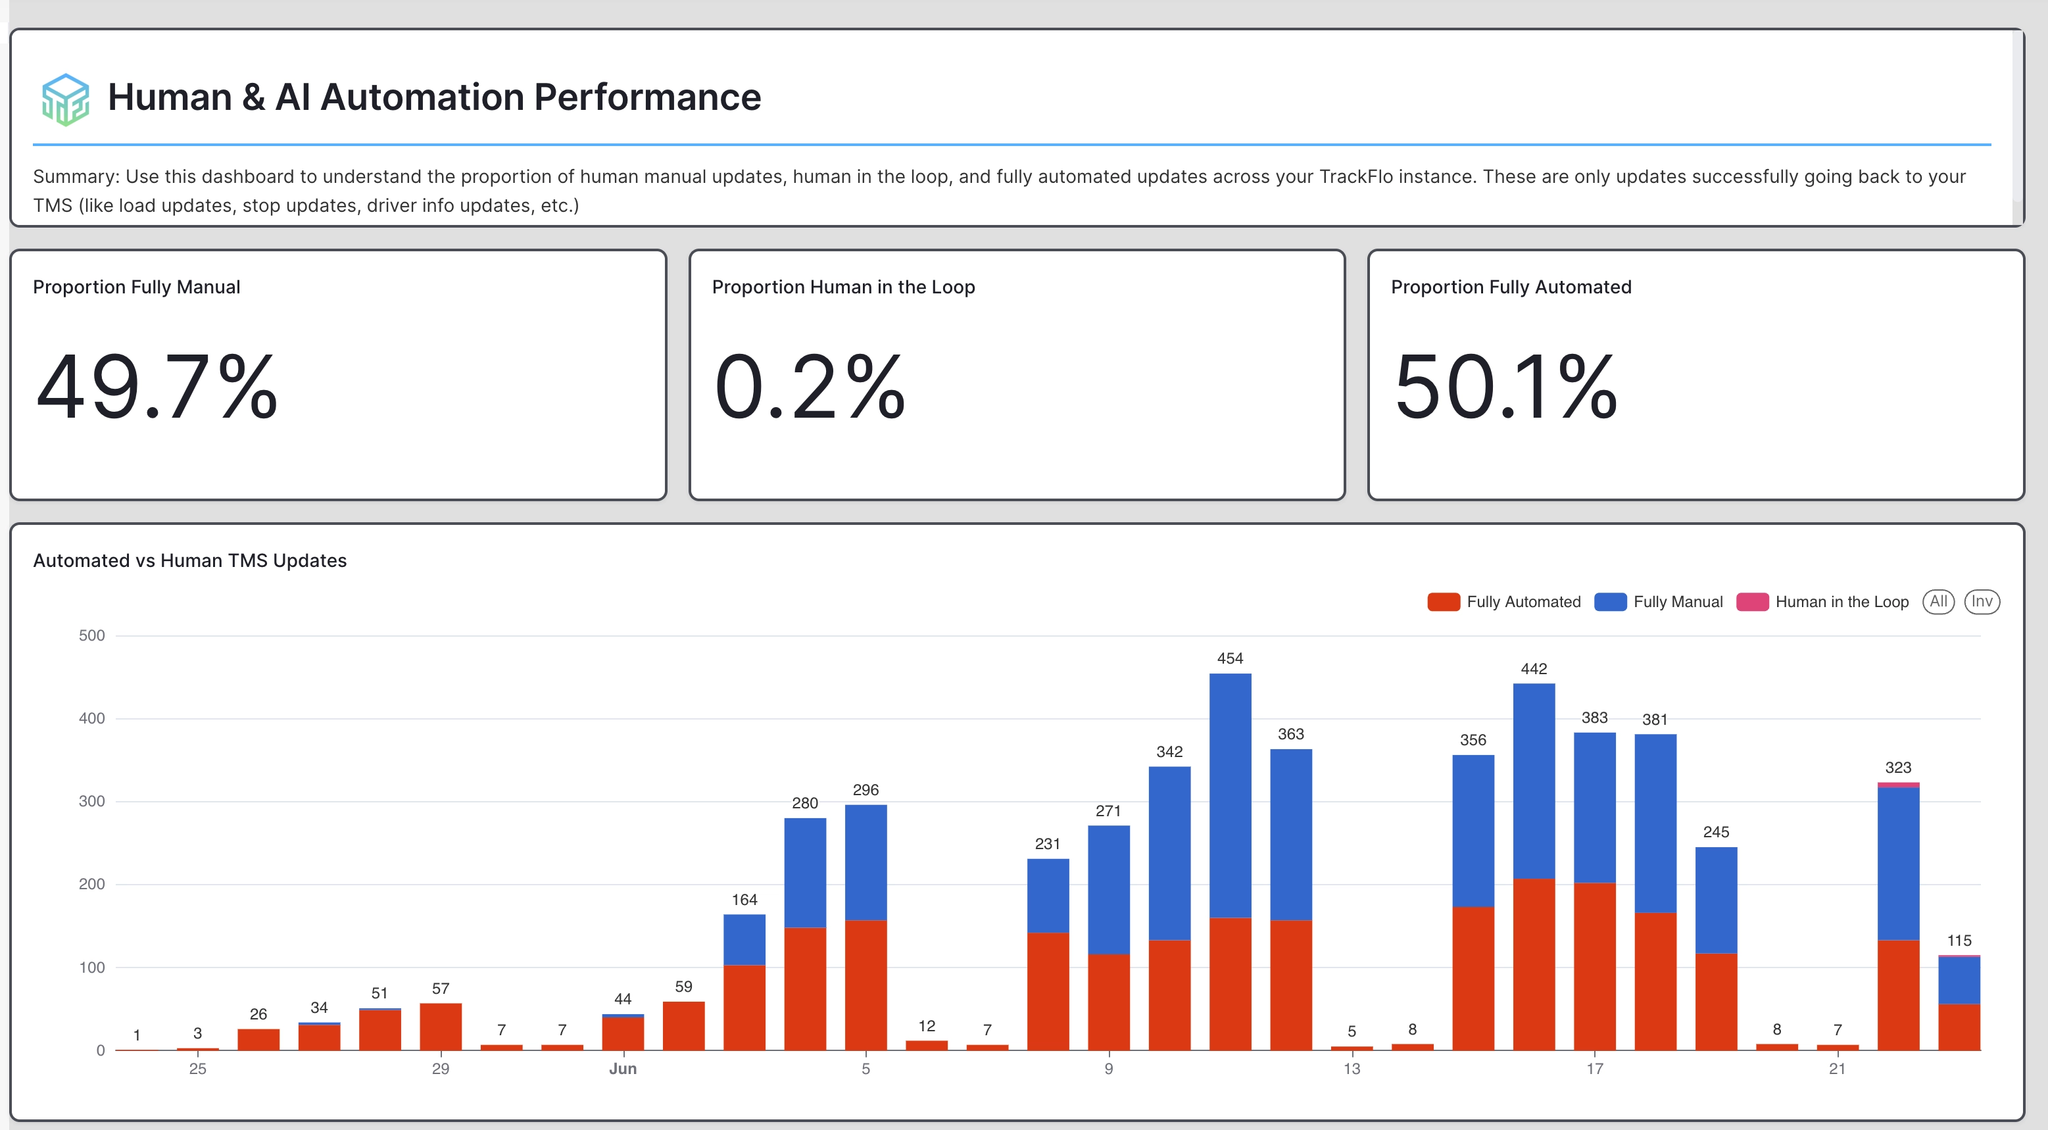
Task: Click the bar labeled 454
Action: [1230, 862]
